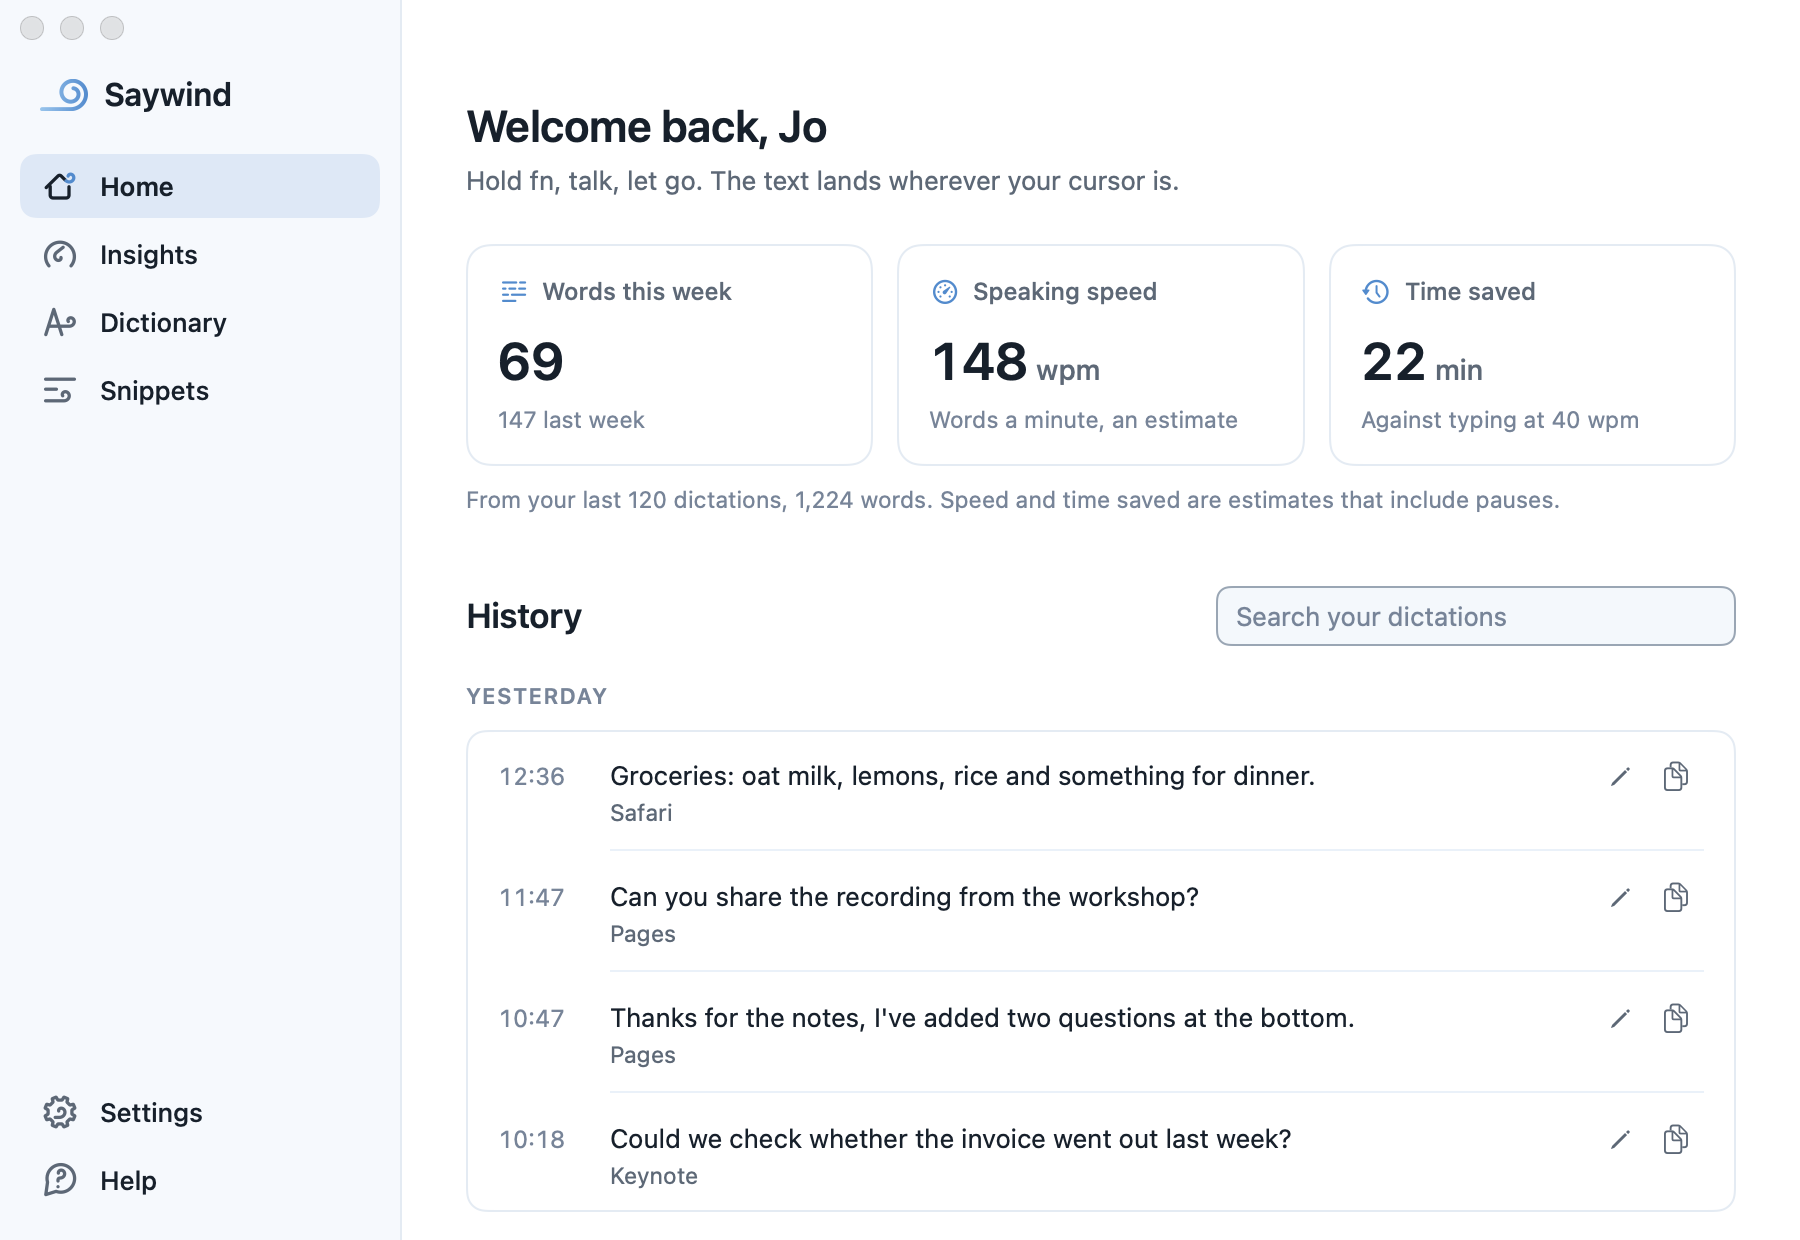Focus the Search your dictations field
Viewport: 1800px width, 1240px height.
(x=1475, y=616)
